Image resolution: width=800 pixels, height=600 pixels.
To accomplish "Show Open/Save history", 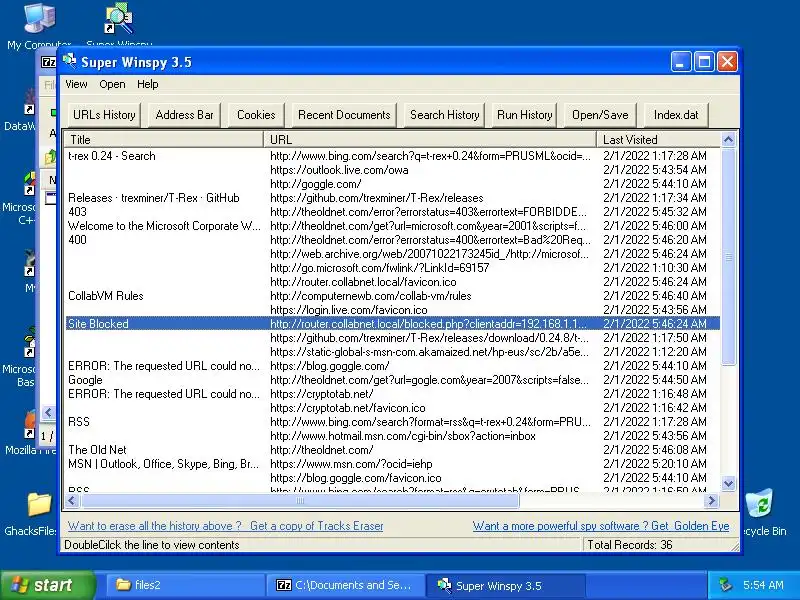I will [x=600, y=115].
